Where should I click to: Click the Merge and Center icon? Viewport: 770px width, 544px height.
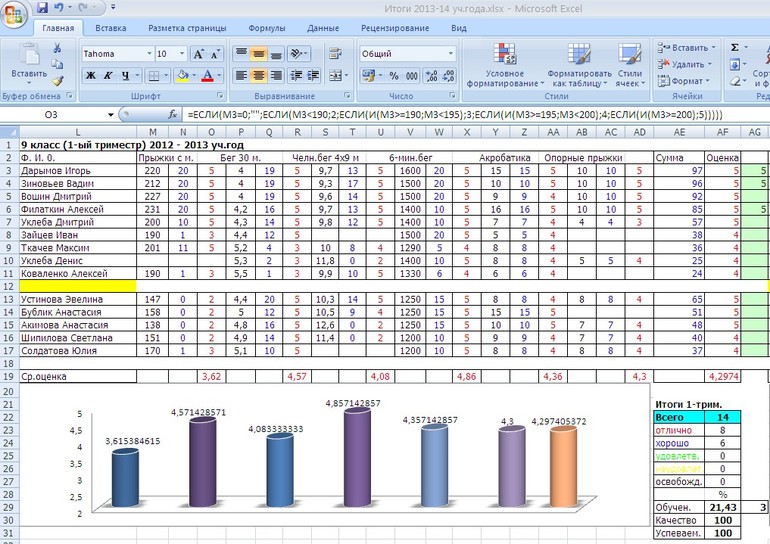coord(335,75)
